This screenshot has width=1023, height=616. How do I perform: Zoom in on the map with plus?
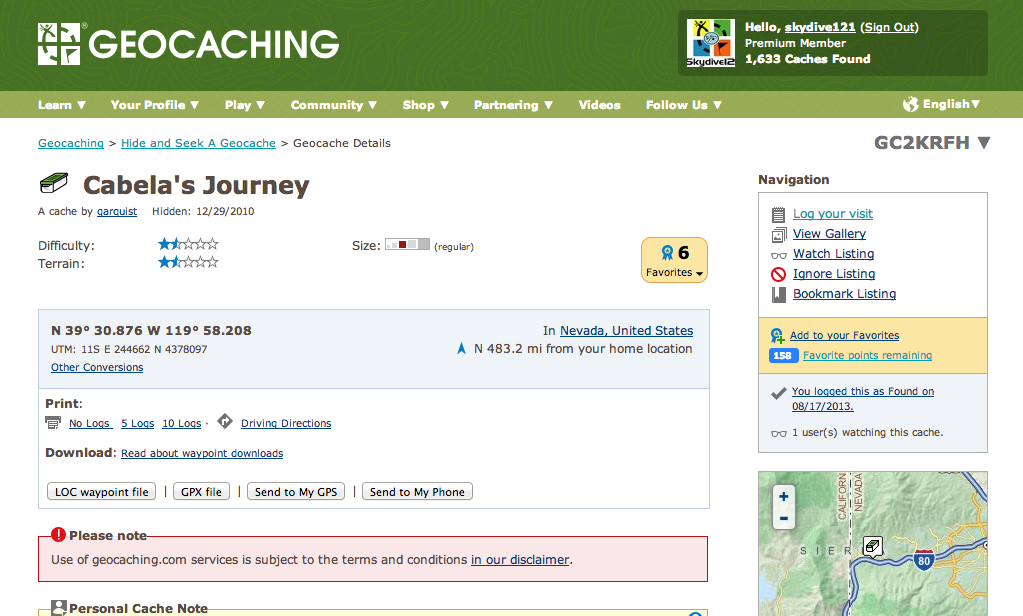(784, 497)
